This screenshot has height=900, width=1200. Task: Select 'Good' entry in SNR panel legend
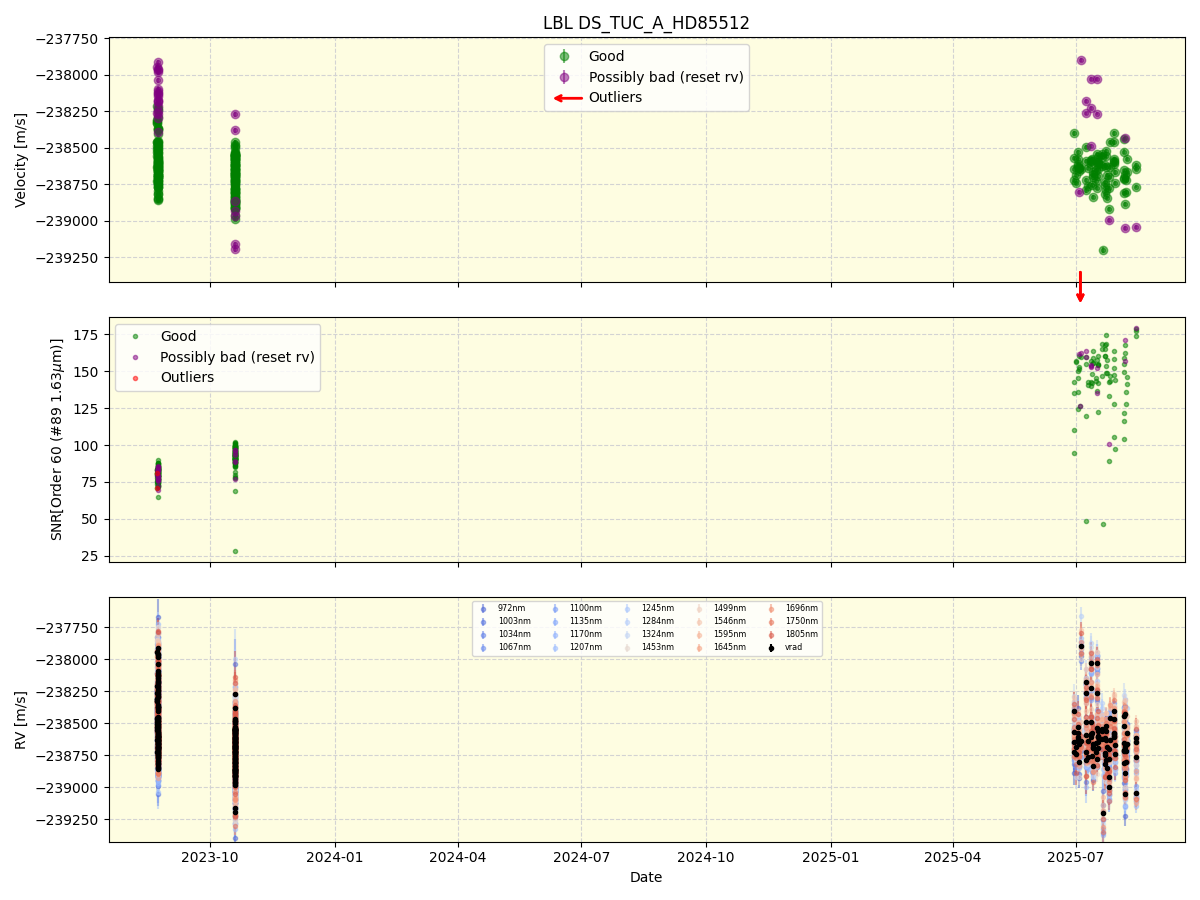click(x=178, y=337)
